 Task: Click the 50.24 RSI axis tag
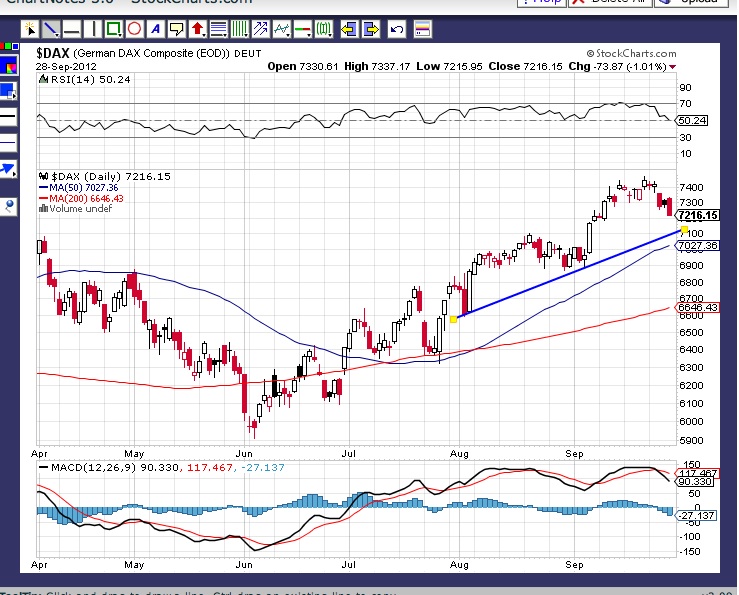coord(692,121)
